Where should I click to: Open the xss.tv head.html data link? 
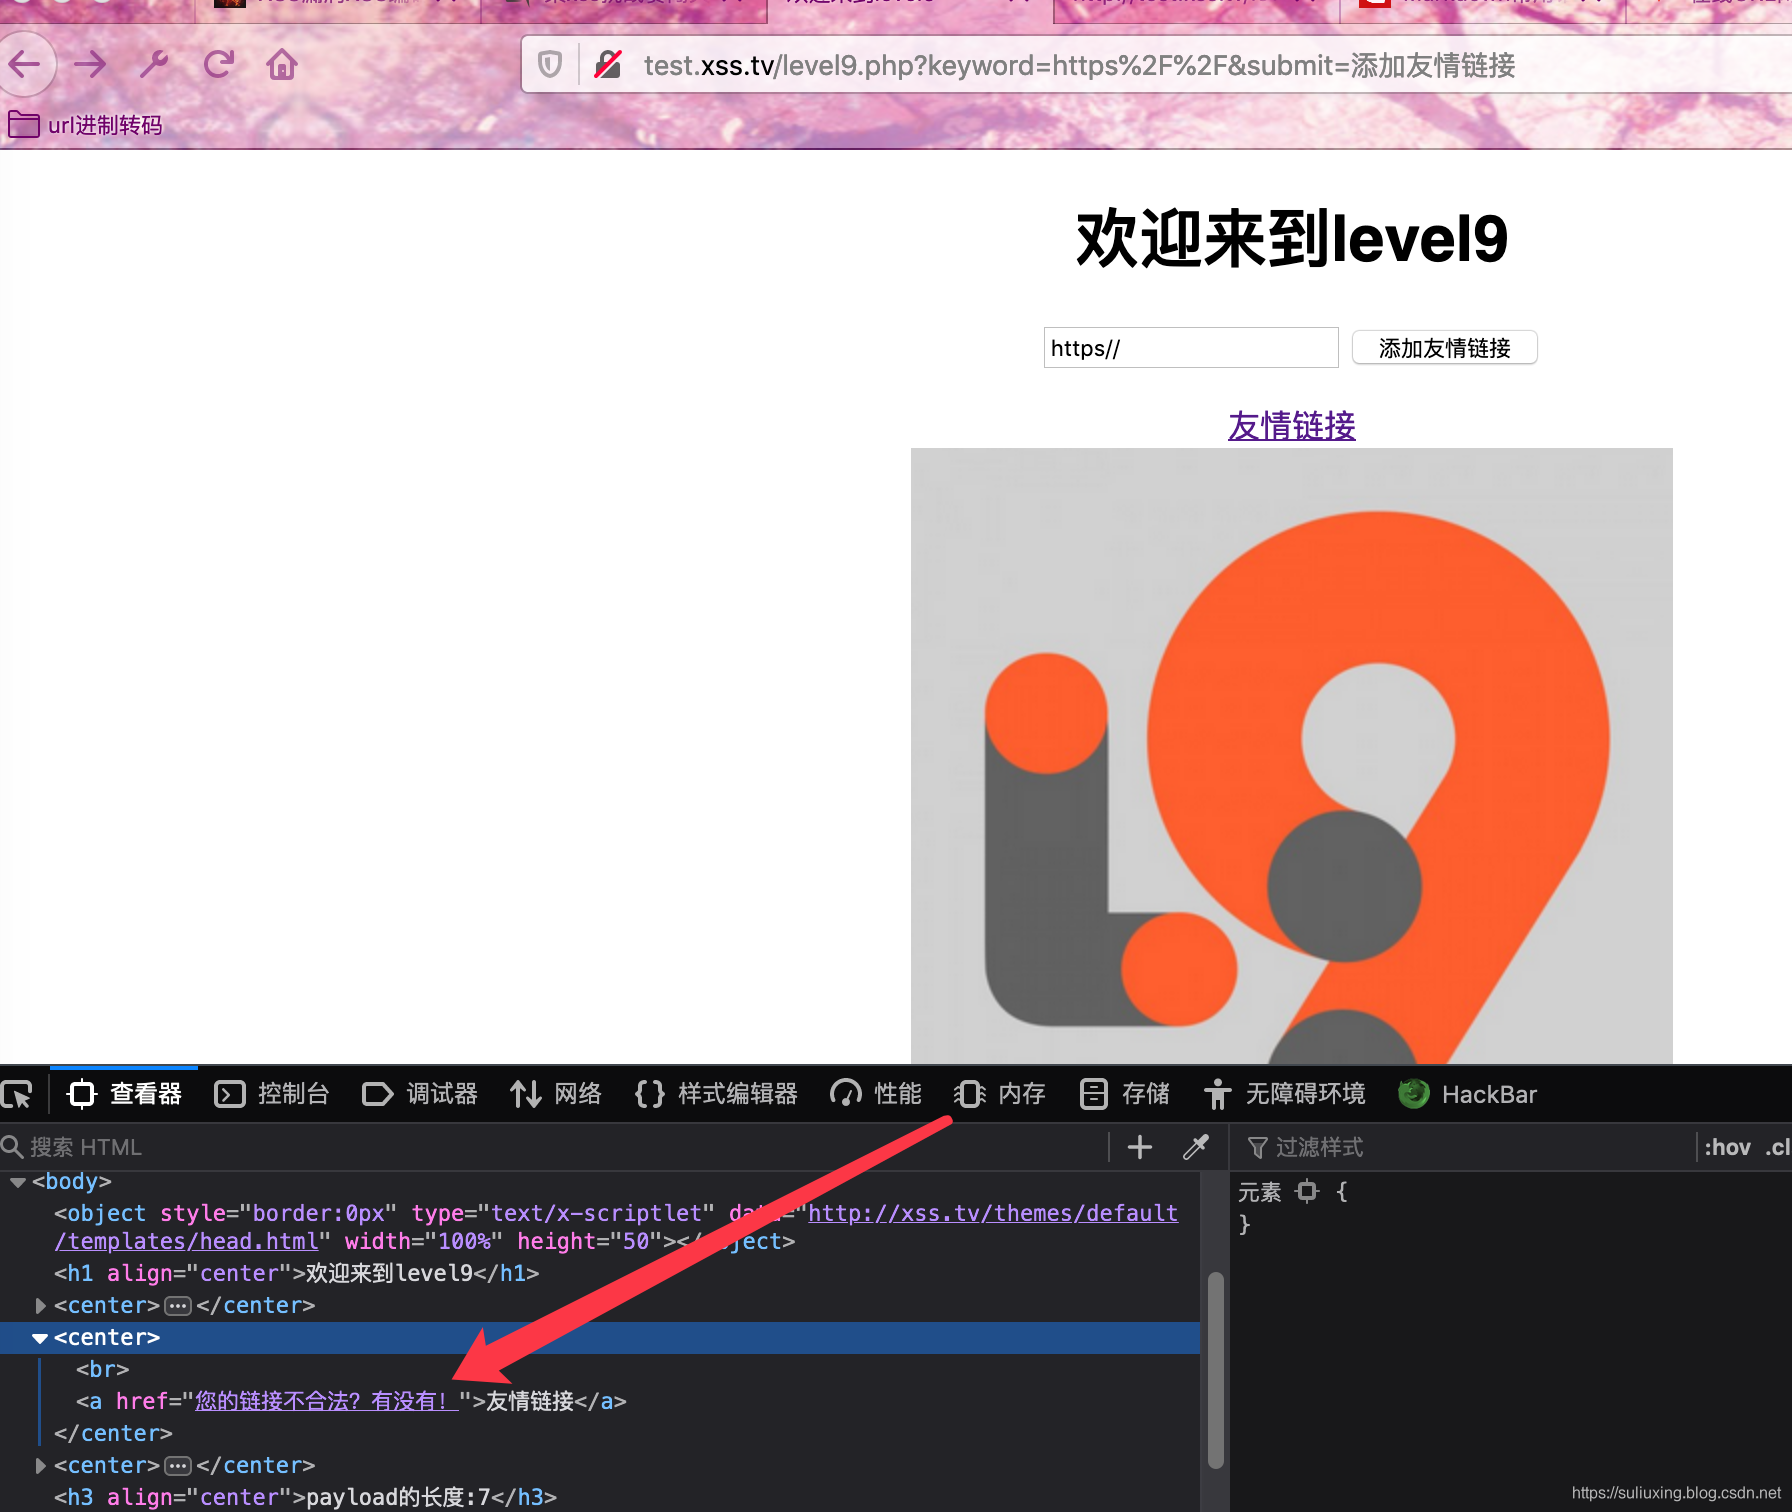click(x=616, y=1227)
